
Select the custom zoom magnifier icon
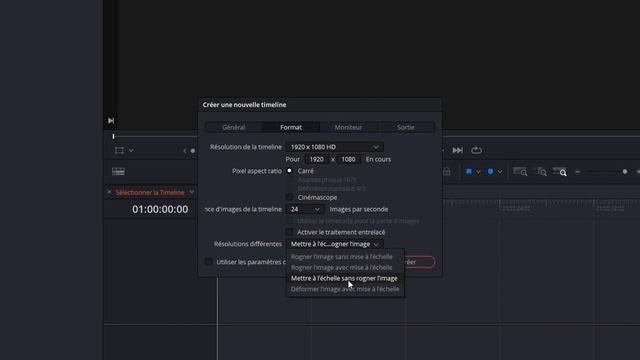click(x=560, y=171)
